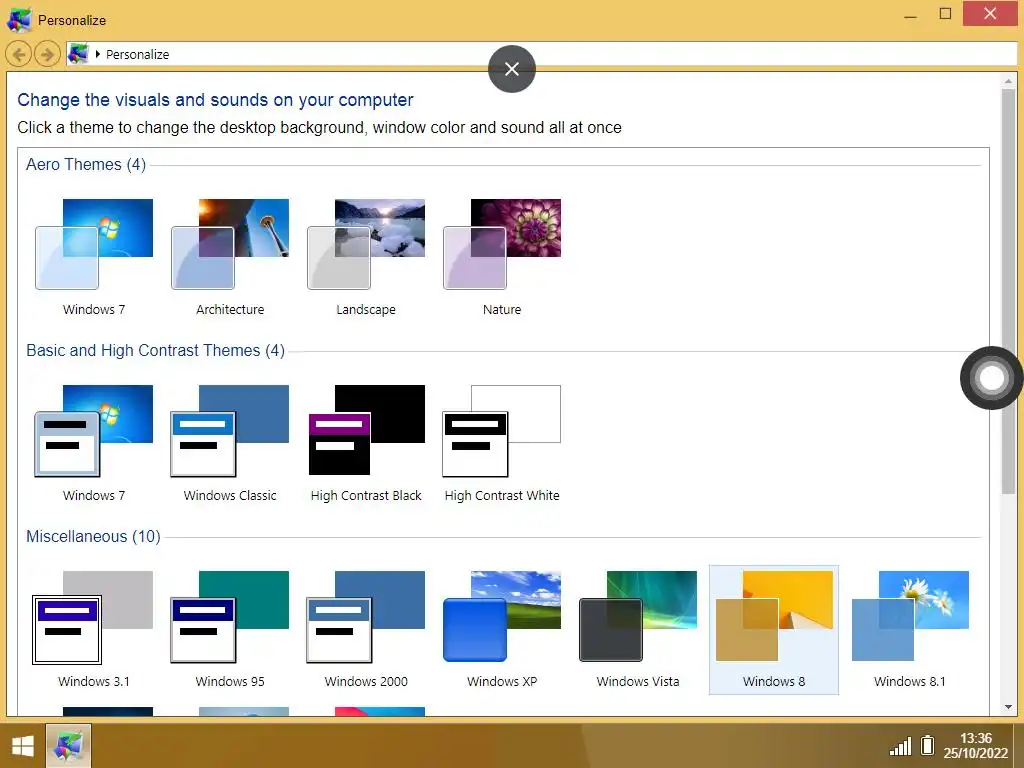The image size is (1024, 768).
Task: Maximize the Personalize window
Action: tap(945, 13)
